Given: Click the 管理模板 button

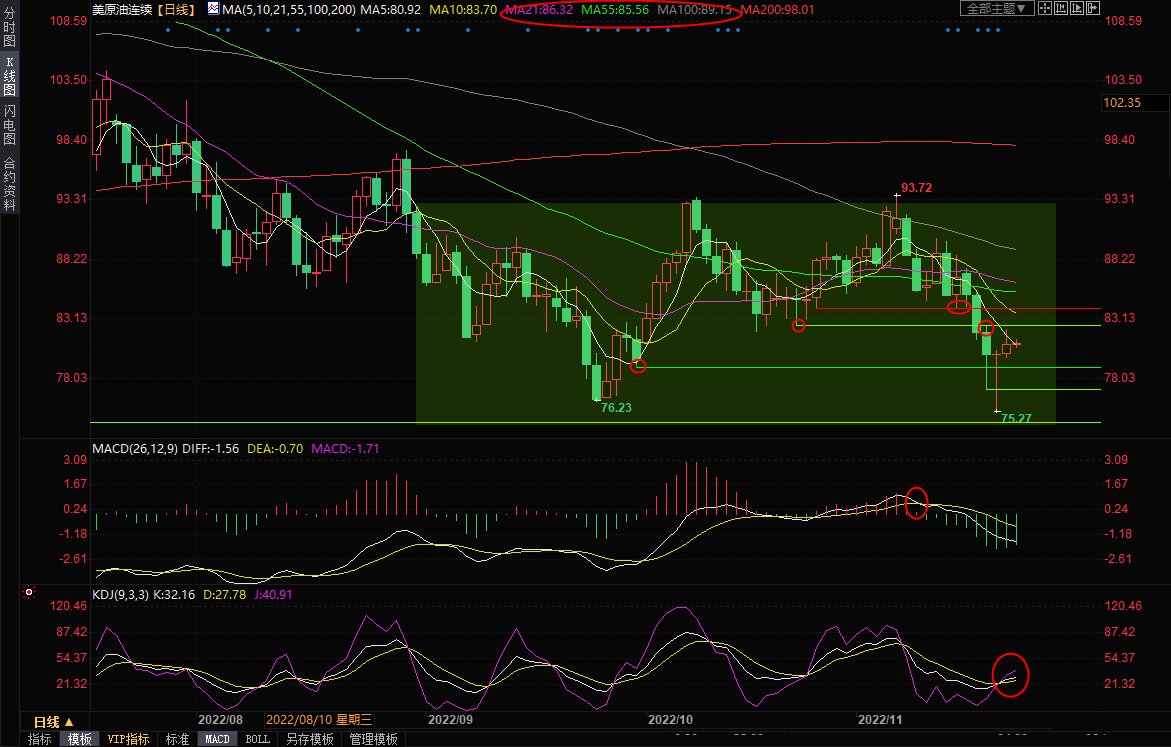Looking at the screenshot, I should 373,739.
